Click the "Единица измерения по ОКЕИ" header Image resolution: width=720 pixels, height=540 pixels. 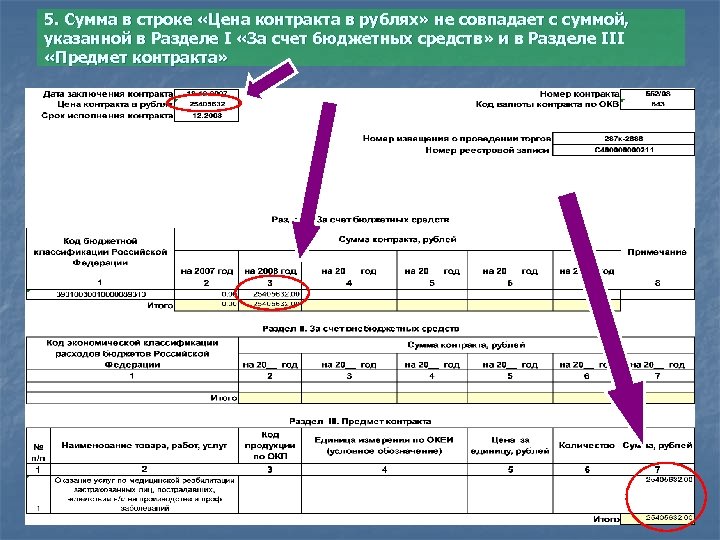click(x=384, y=445)
